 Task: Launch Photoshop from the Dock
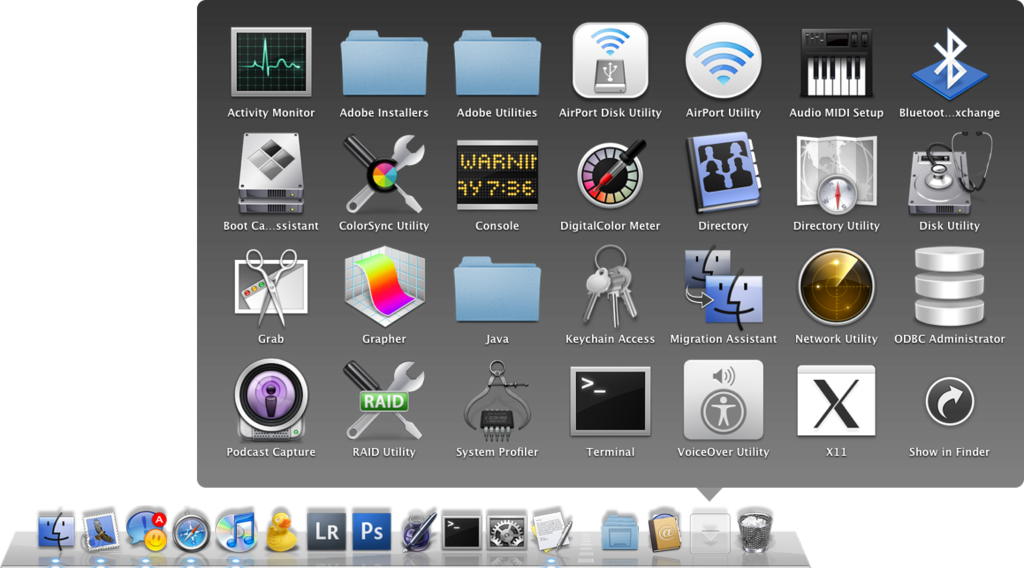pyautogui.click(x=372, y=531)
